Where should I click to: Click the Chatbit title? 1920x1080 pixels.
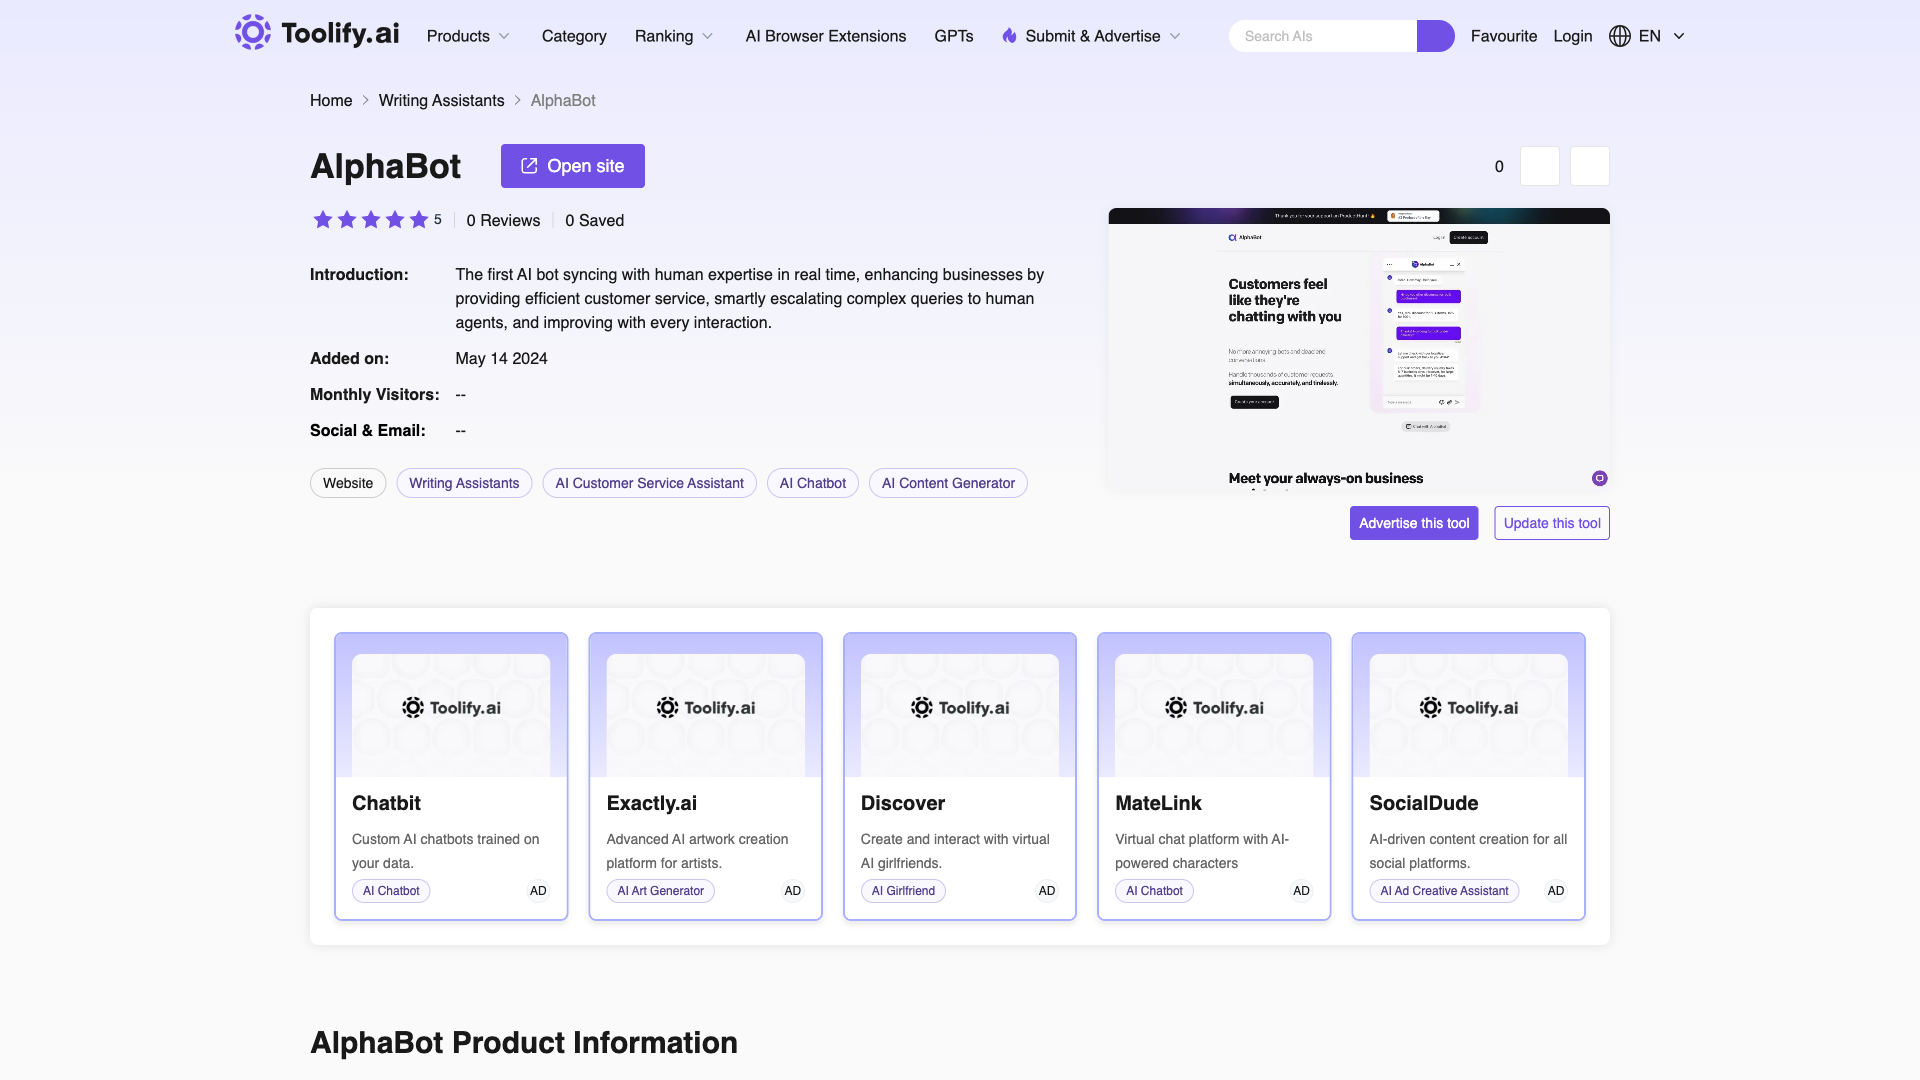386,803
